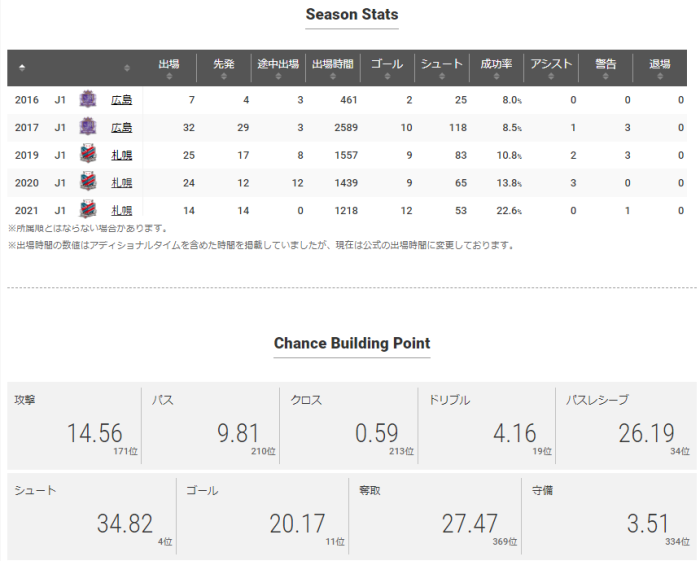Sort by 出場時間 column header
The height and width of the screenshot is (561, 700).
(x=332, y=68)
